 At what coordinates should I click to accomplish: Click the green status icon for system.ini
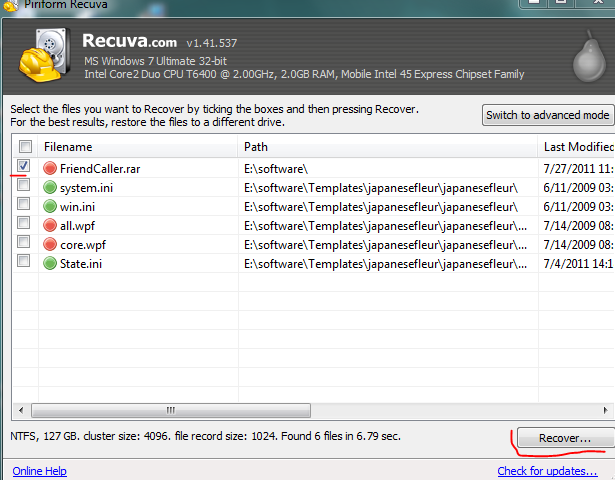[x=50, y=187]
